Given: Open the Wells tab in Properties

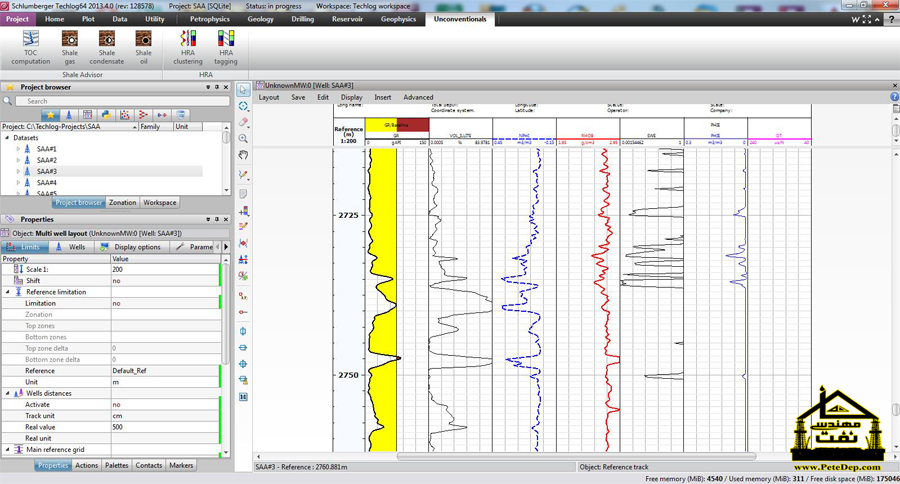Looking at the screenshot, I should [x=71, y=247].
